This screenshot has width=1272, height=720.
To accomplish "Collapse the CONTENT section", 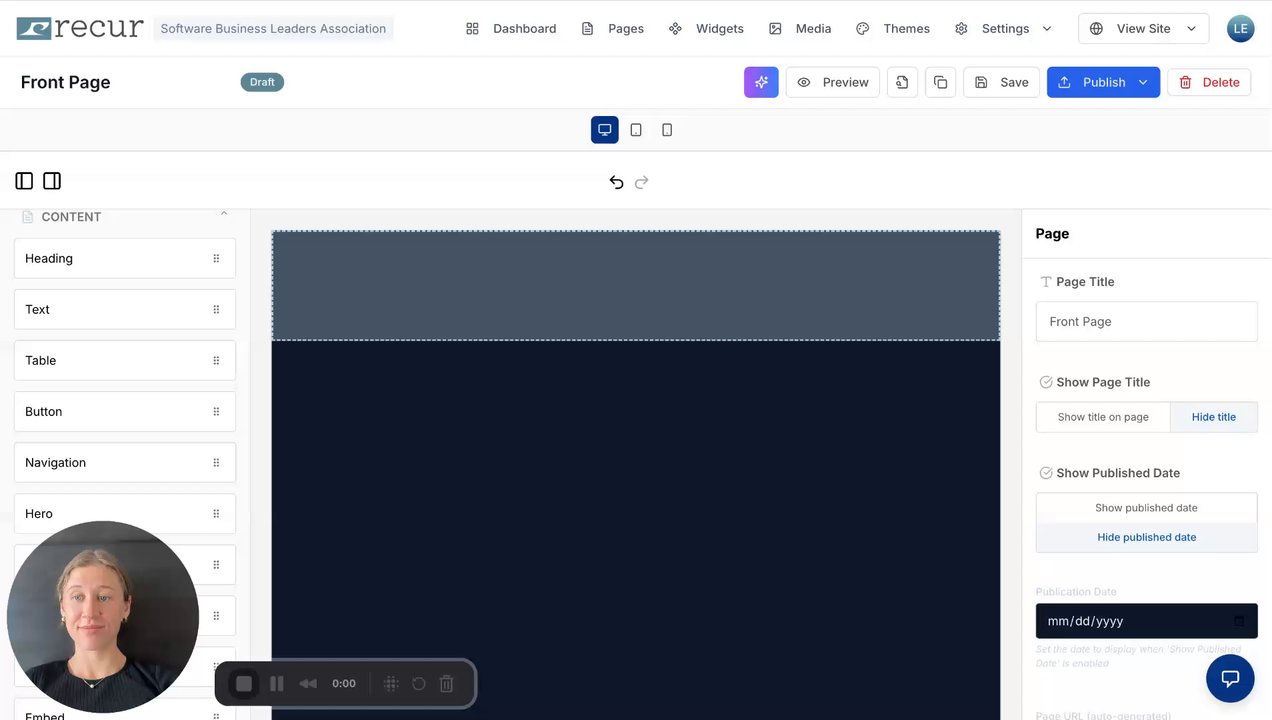I will pos(224,214).
